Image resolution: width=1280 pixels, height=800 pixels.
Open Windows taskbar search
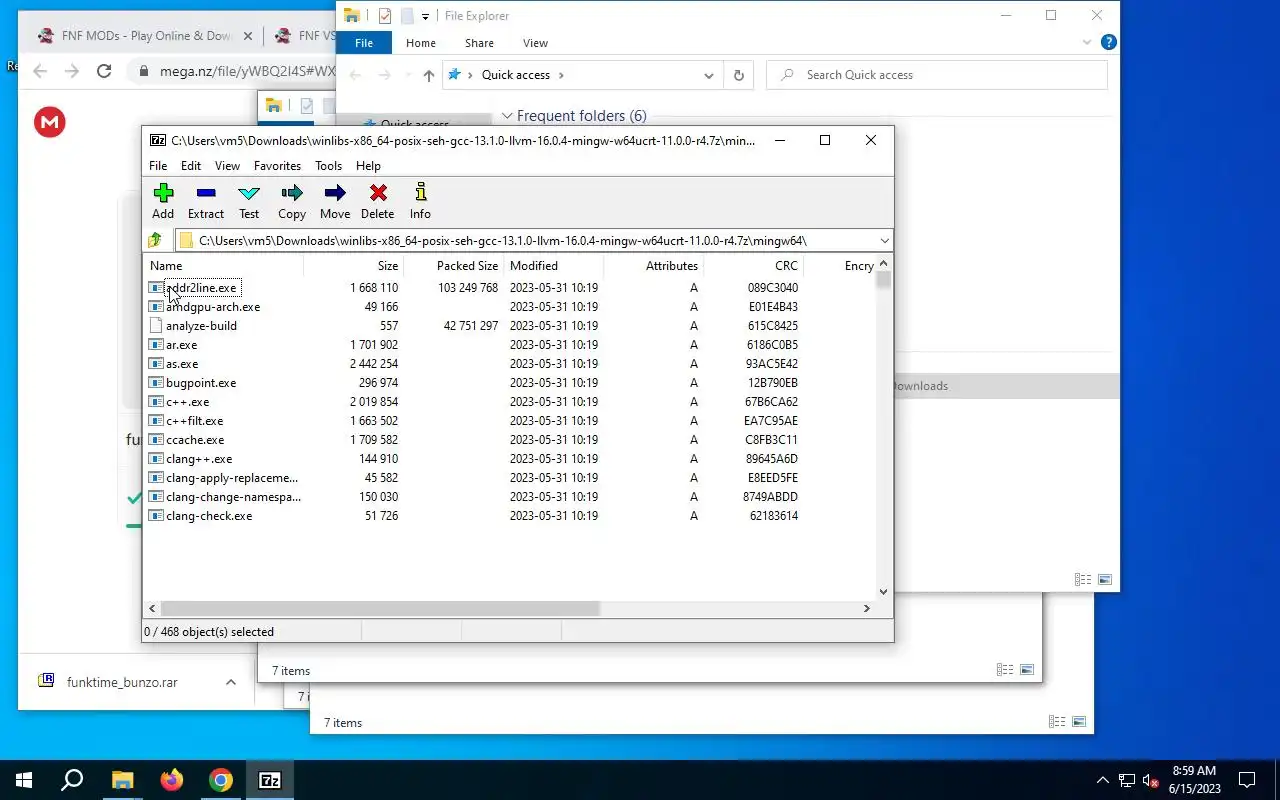(72, 780)
